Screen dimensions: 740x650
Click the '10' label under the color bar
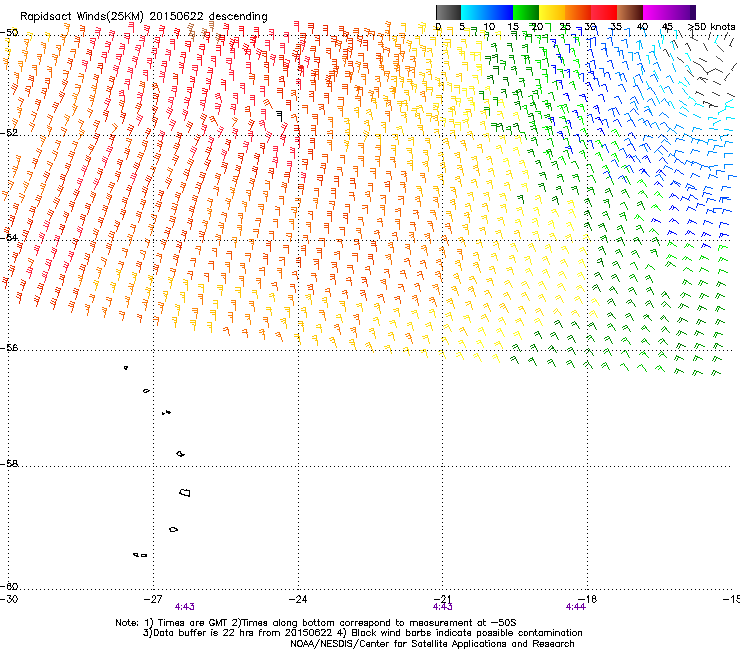coord(489,26)
